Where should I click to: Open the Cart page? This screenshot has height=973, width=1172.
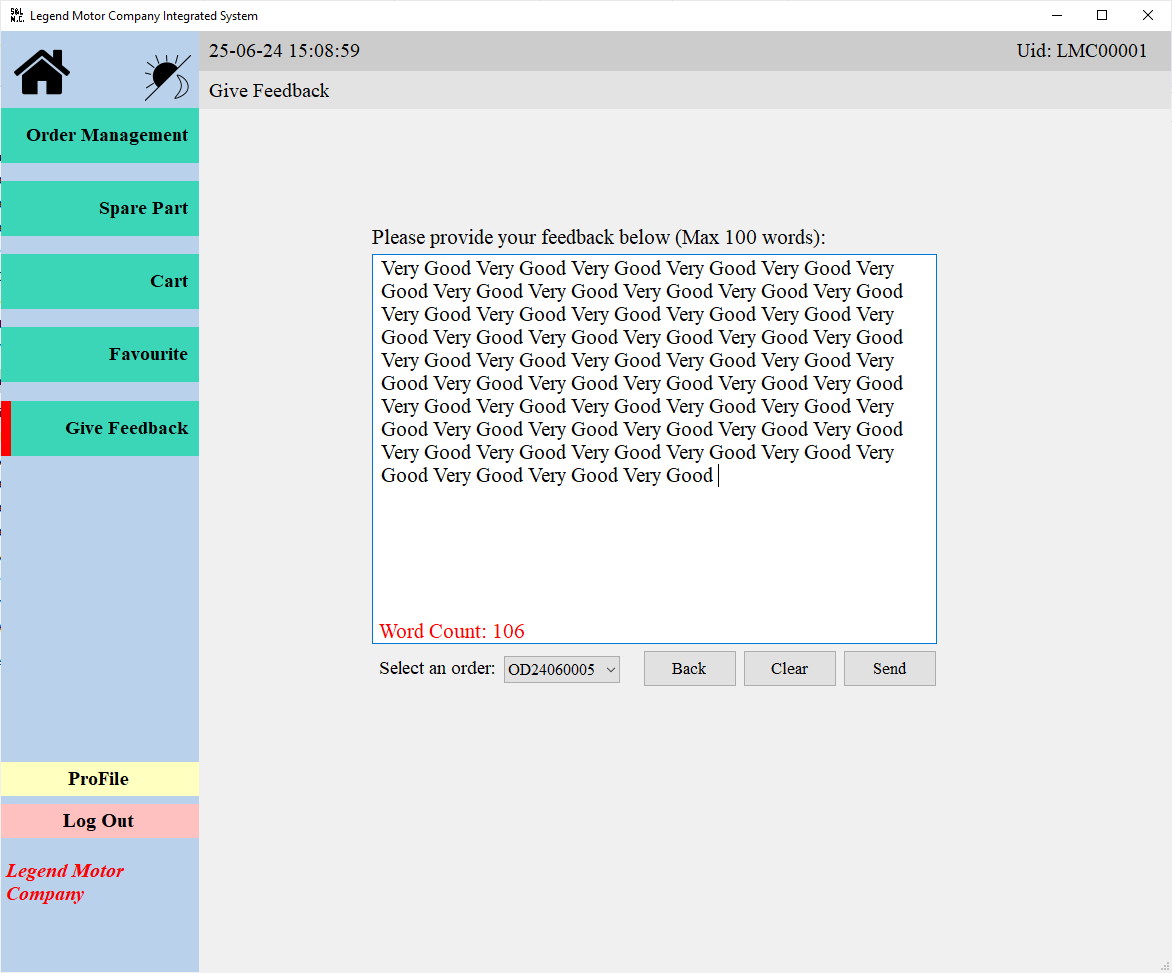click(x=99, y=281)
